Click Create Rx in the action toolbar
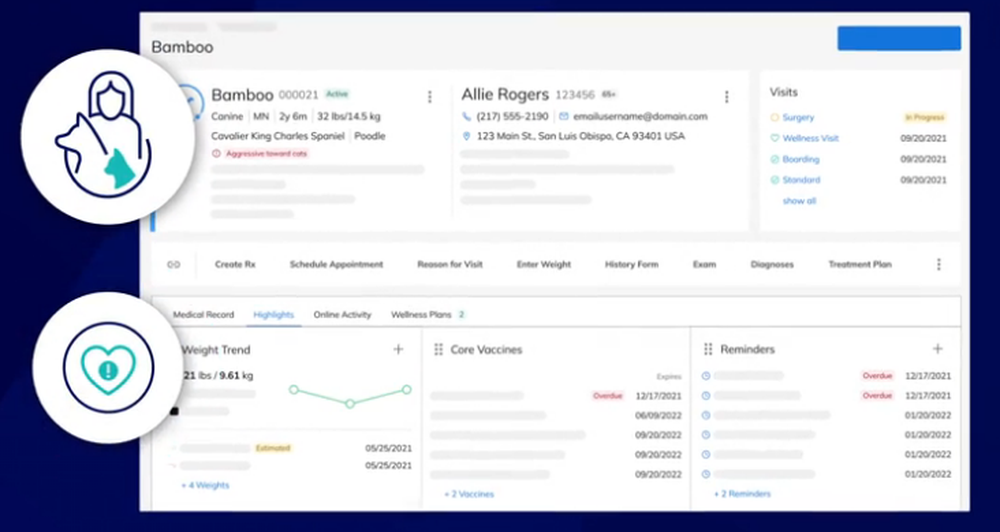The width and height of the screenshot is (1000, 532). pos(235,264)
